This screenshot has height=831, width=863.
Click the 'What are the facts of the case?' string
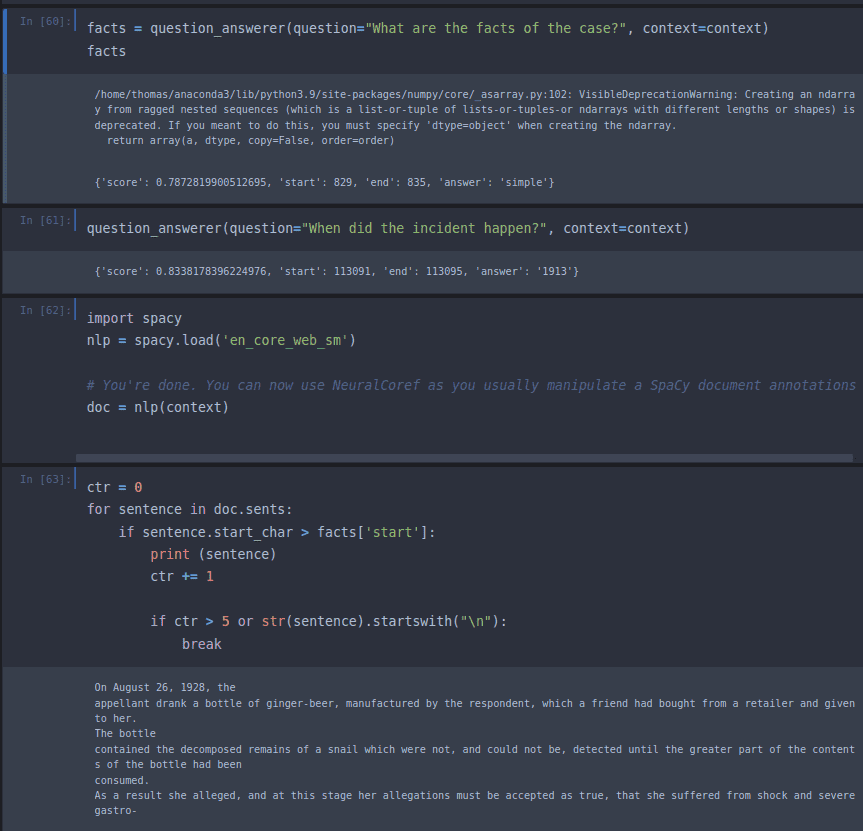coord(495,28)
